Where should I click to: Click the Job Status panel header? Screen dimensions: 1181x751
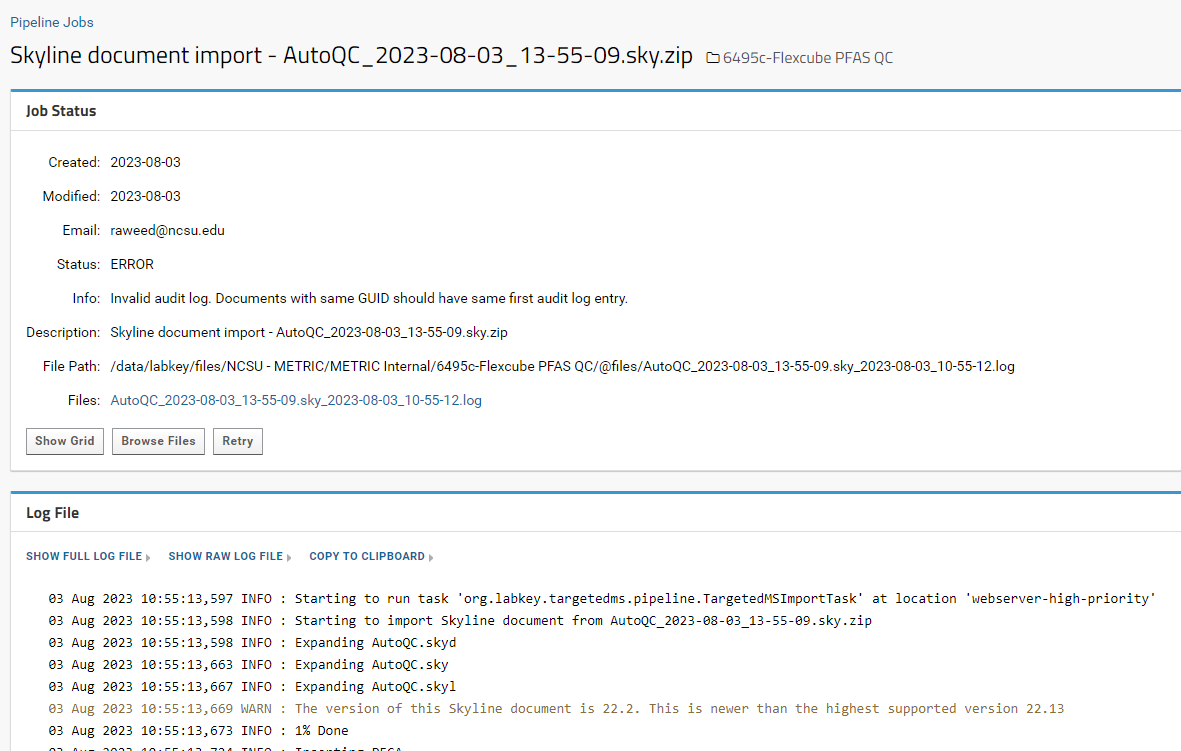click(x=61, y=111)
